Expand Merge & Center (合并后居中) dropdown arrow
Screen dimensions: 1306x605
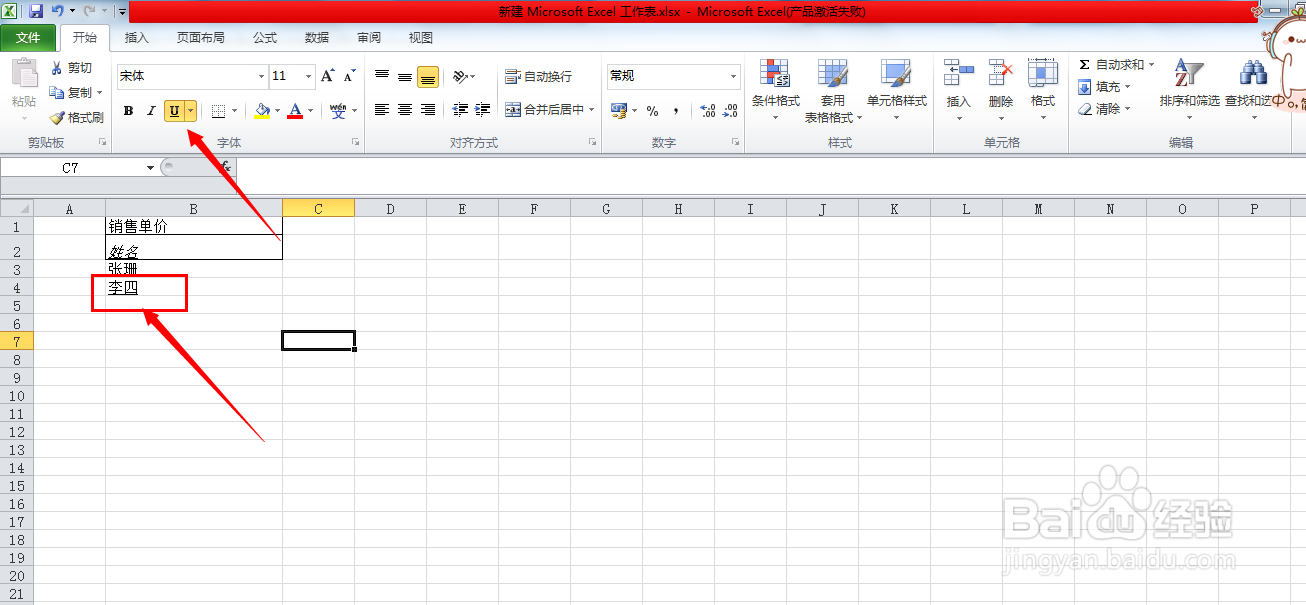click(591, 110)
